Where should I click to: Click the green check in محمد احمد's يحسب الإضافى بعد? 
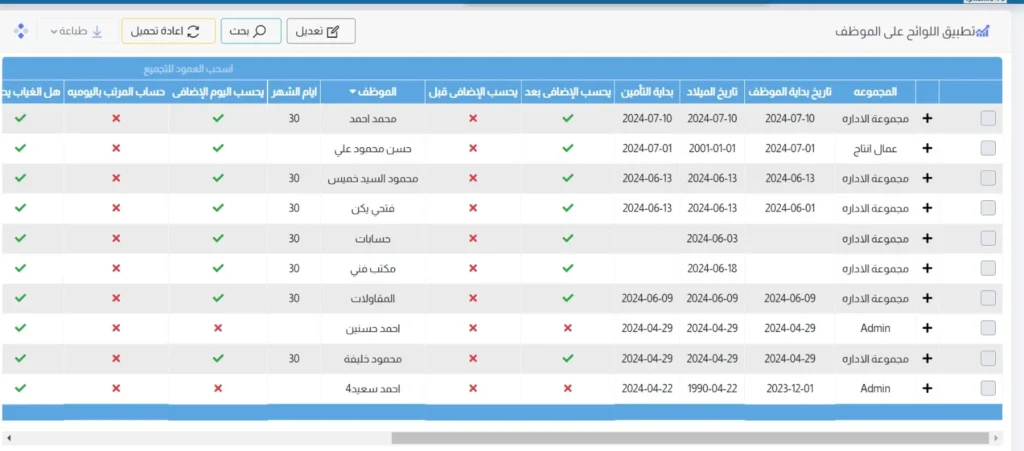[568, 118]
